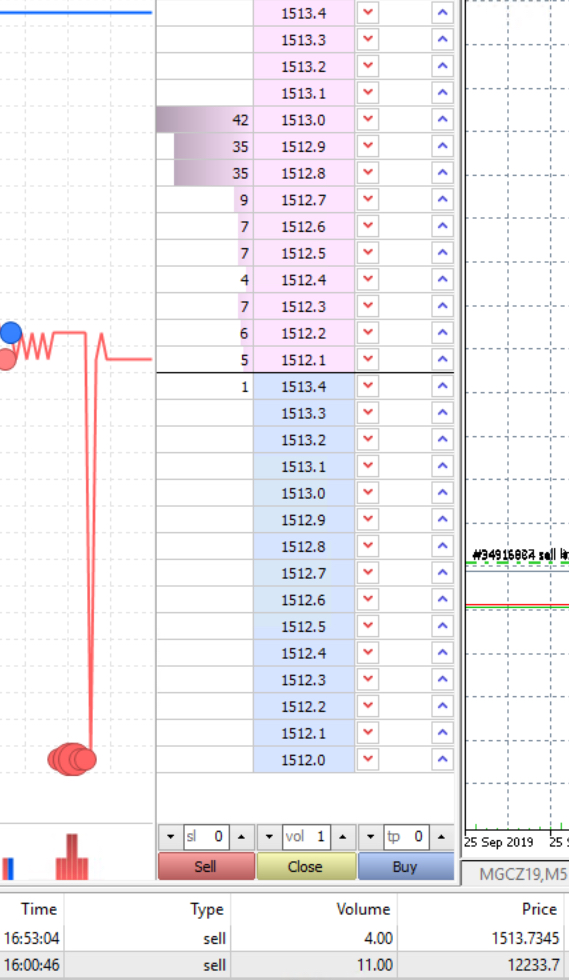This screenshot has height=980, width=569.
Task: Click blue up arrow on row with volume 9
Action: [442, 199]
